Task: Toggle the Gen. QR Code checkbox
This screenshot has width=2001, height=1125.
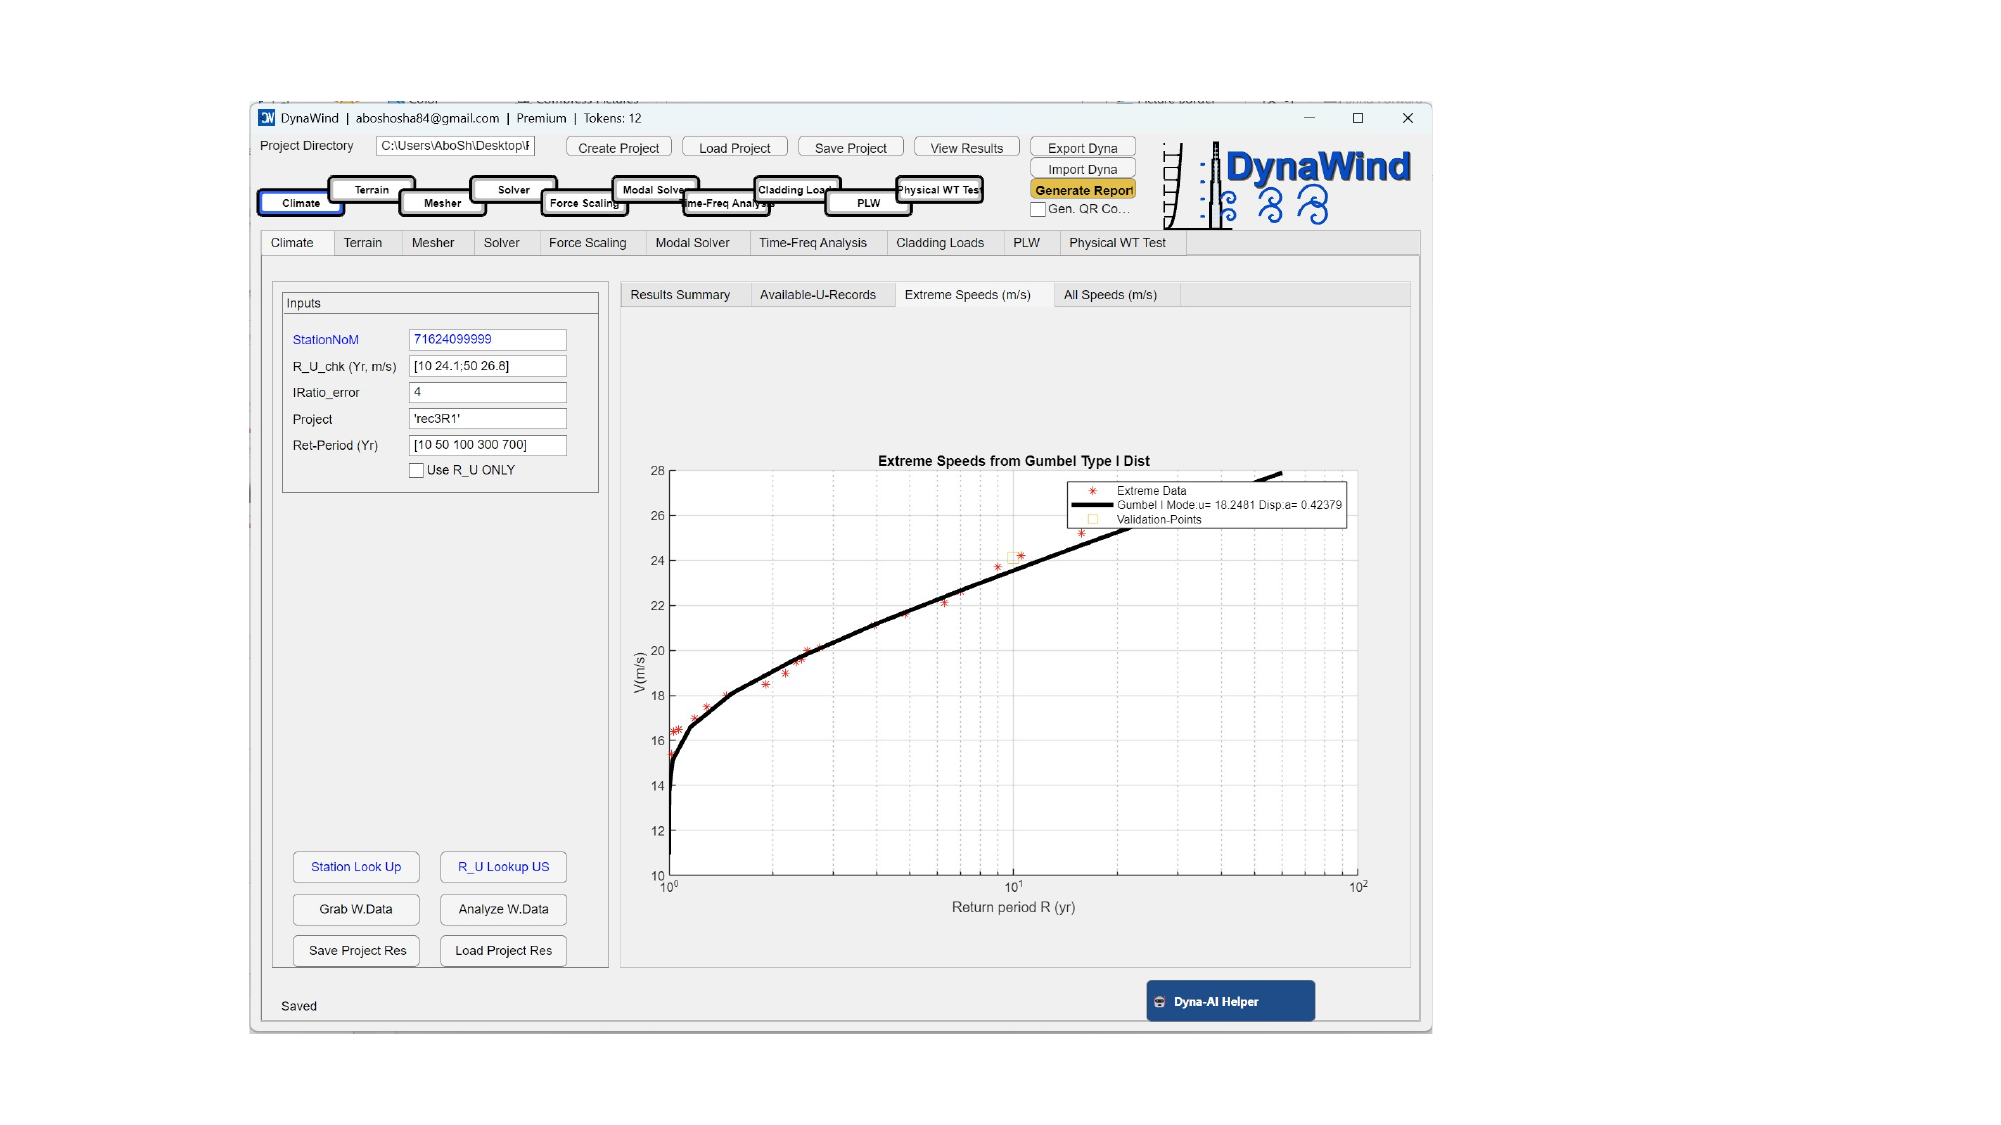Action: pos(1038,210)
